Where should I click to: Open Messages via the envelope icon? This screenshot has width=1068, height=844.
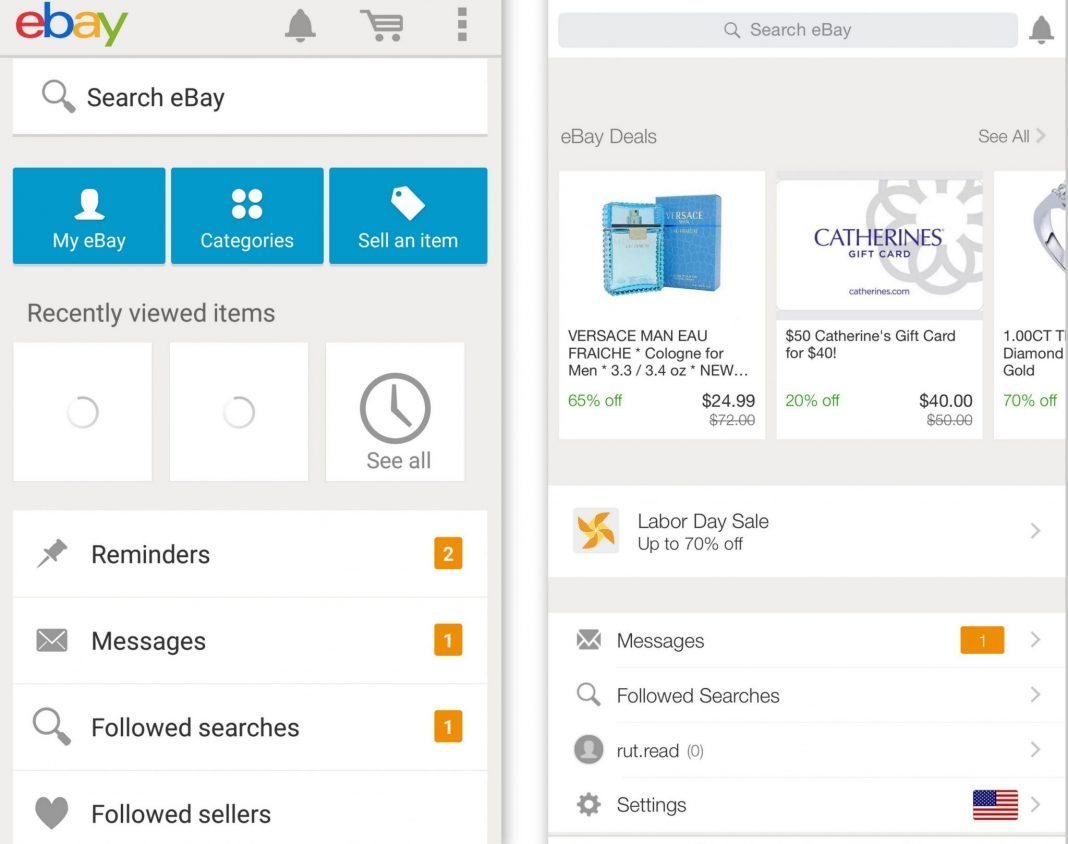pyautogui.click(x=52, y=640)
